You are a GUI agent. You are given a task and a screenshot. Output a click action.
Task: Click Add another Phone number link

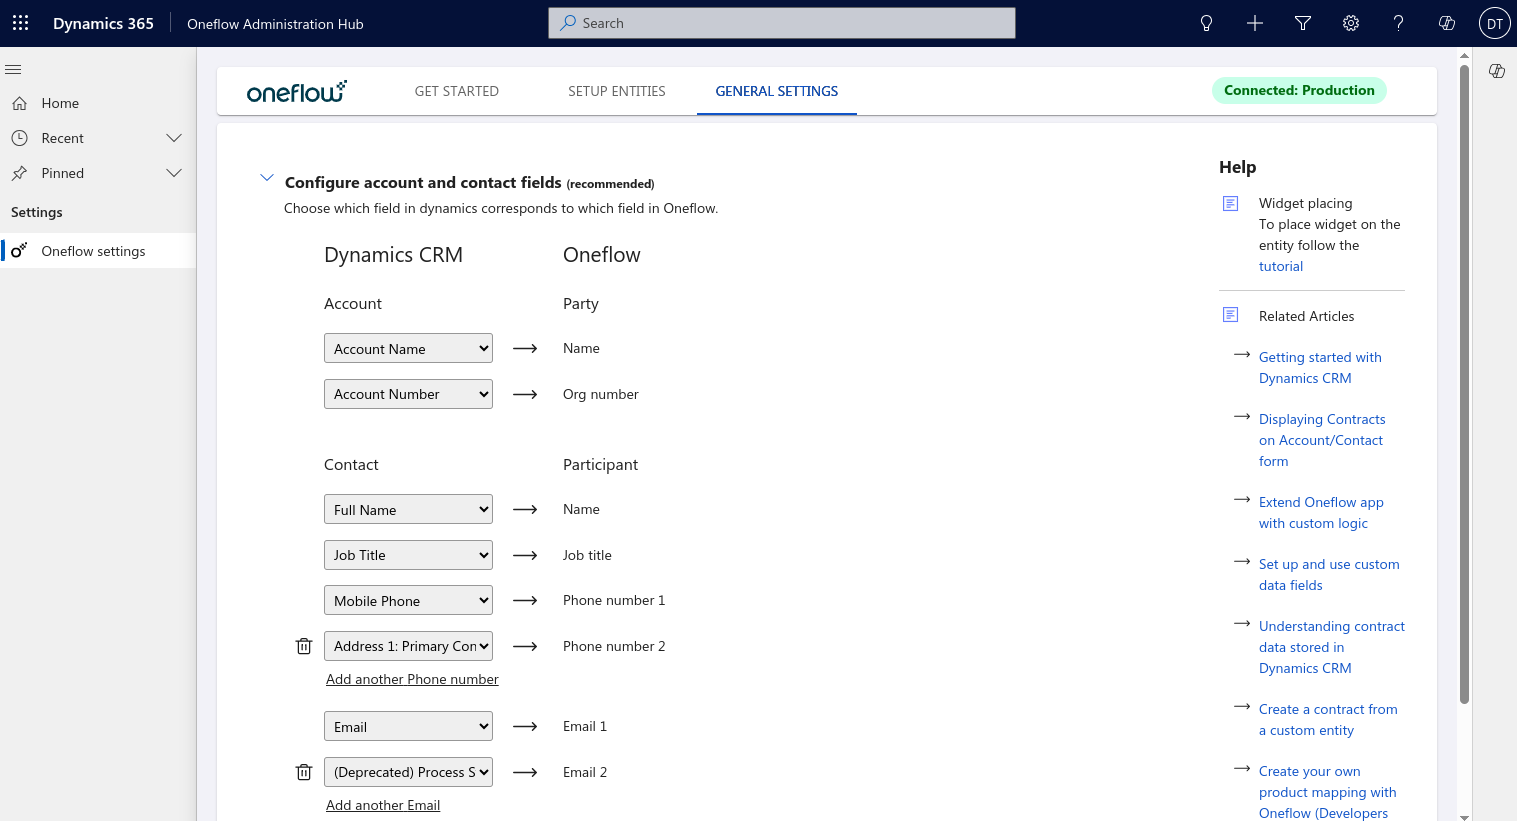(412, 679)
